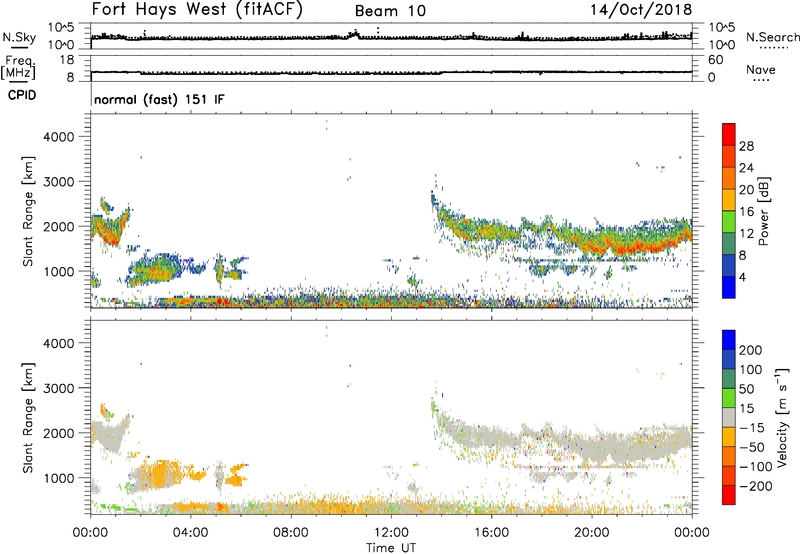Click the 'Nave' legend label
The image size is (800, 554).
pyautogui.click(x=761, y=69)
